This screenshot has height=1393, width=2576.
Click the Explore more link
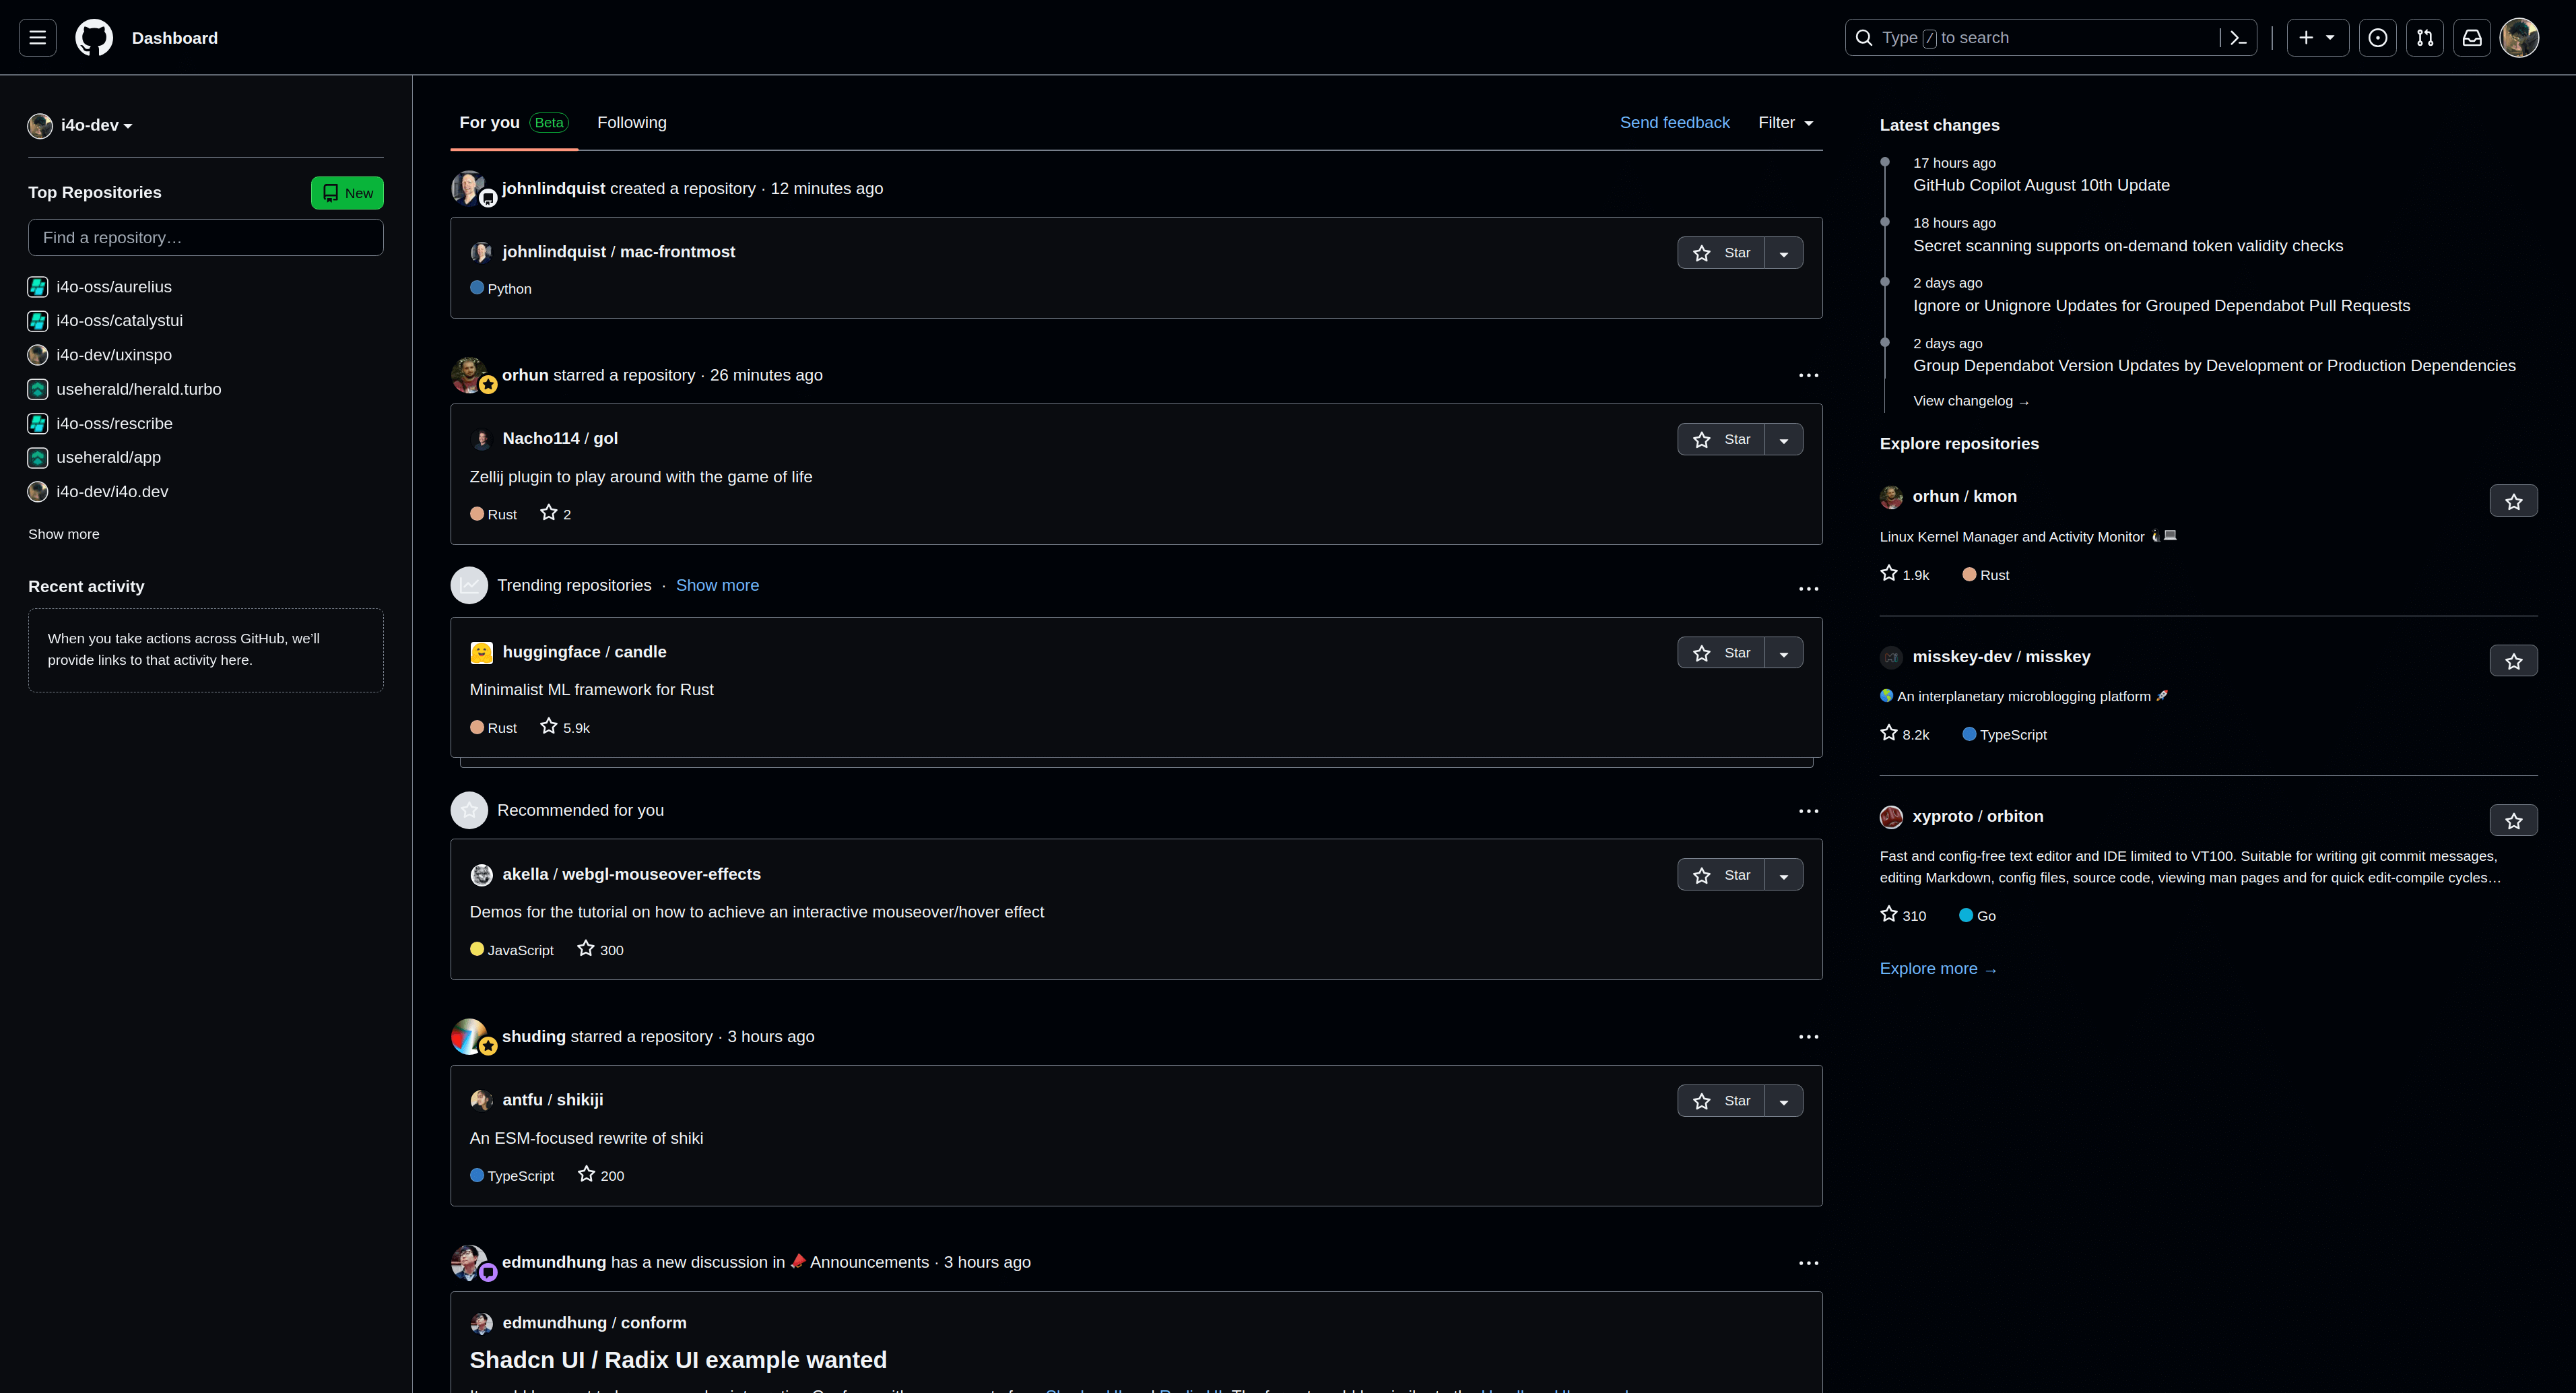click(1938, 969)
